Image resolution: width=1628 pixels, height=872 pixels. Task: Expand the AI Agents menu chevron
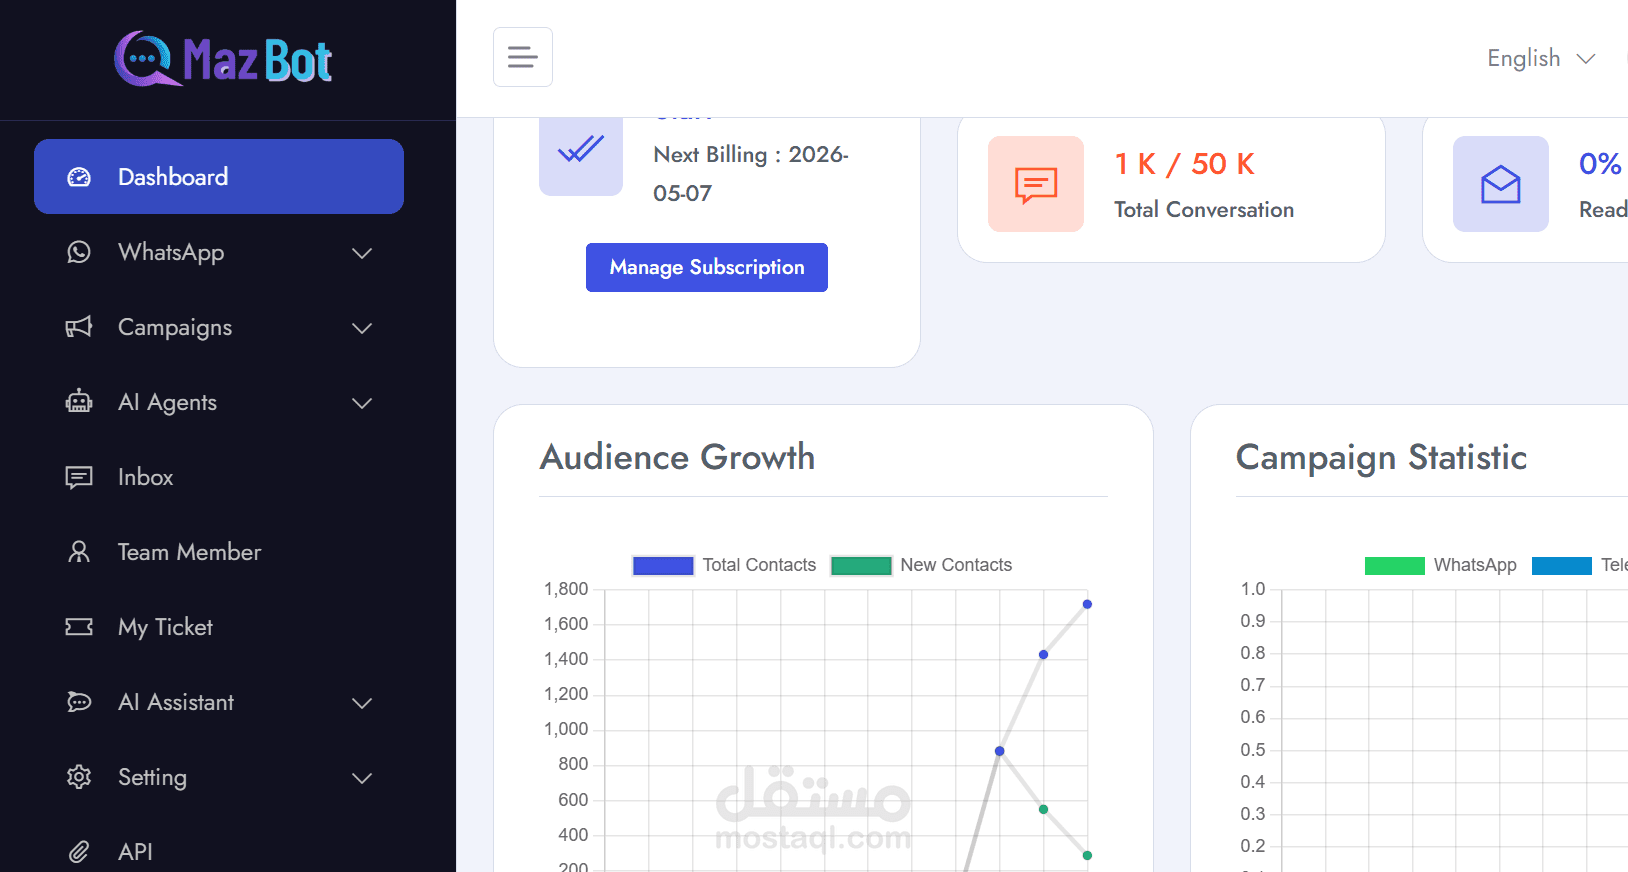point(362,403)
